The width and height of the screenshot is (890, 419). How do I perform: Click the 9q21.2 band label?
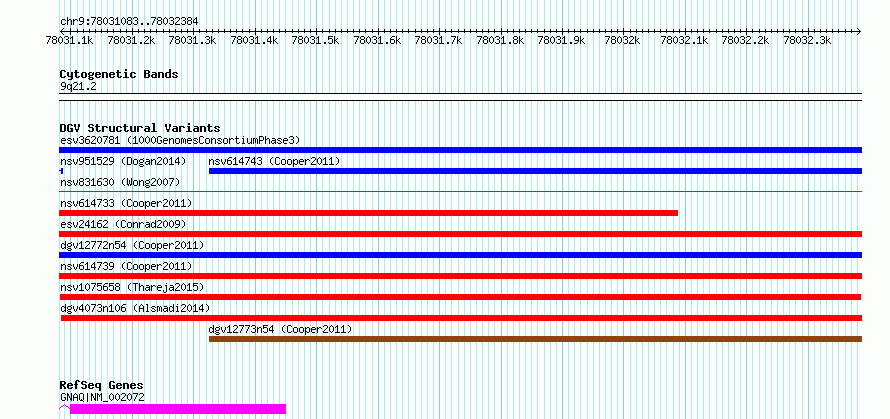point(78,86)
